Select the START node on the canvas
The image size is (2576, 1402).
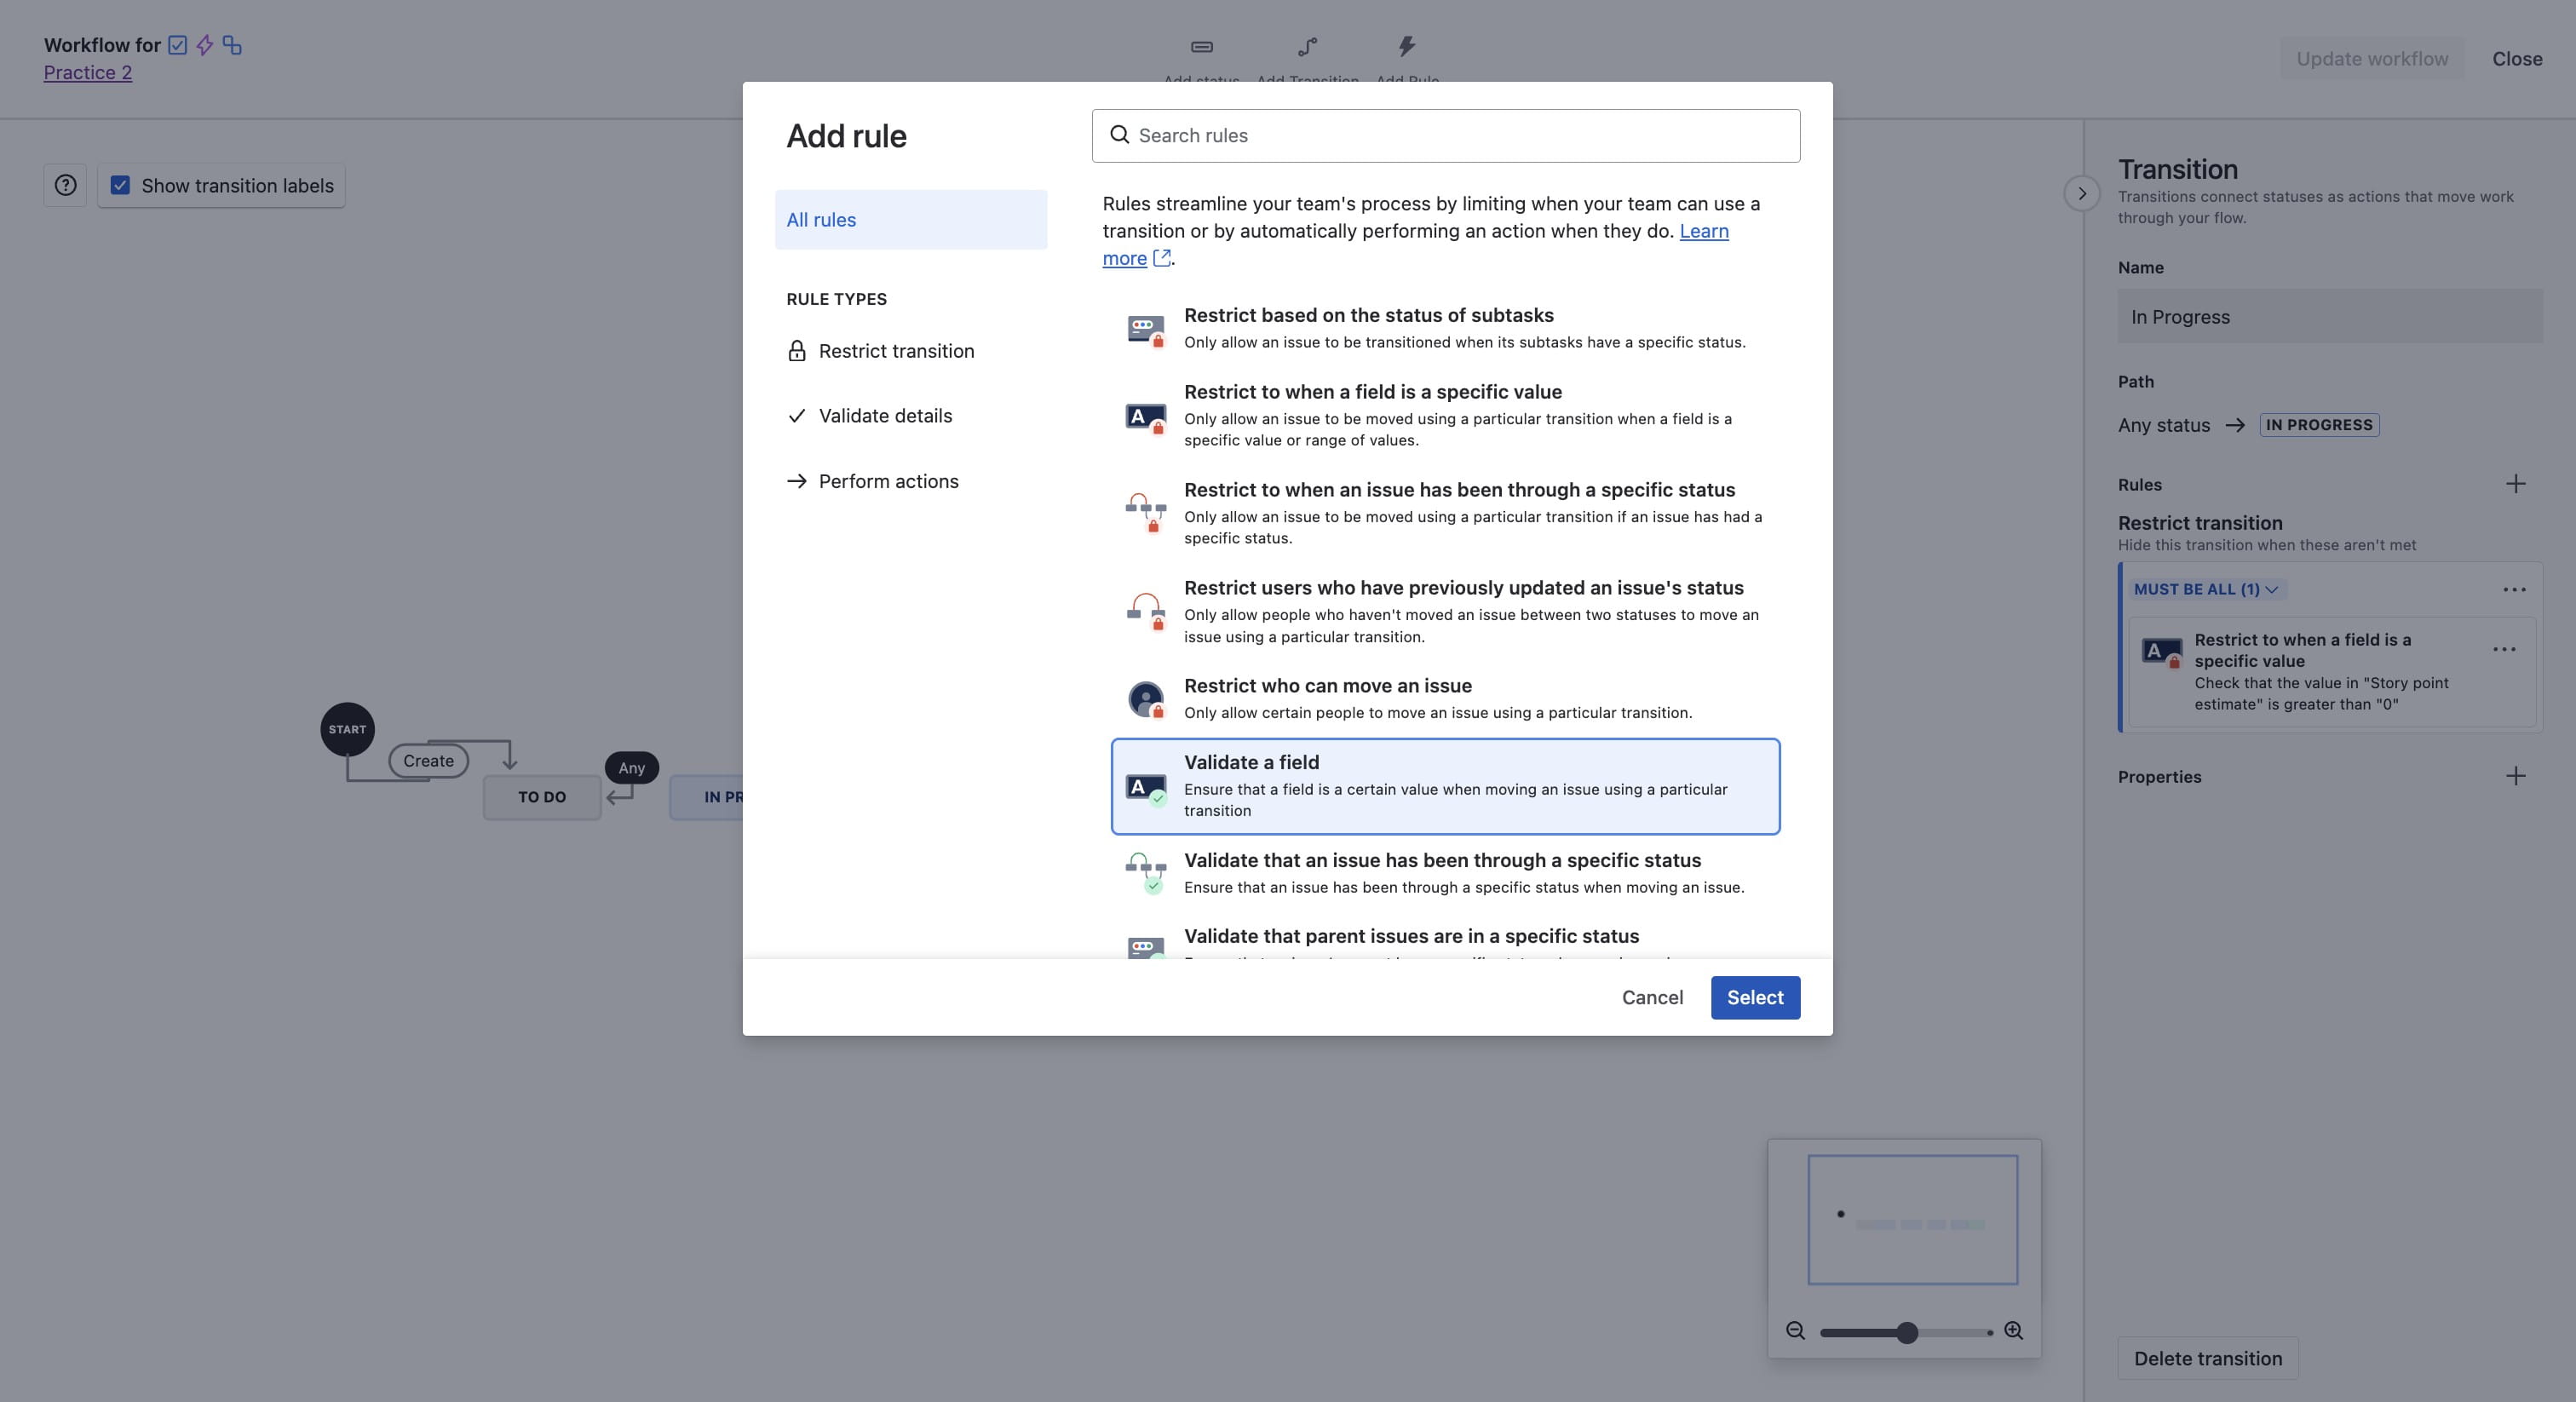(347, 729)
